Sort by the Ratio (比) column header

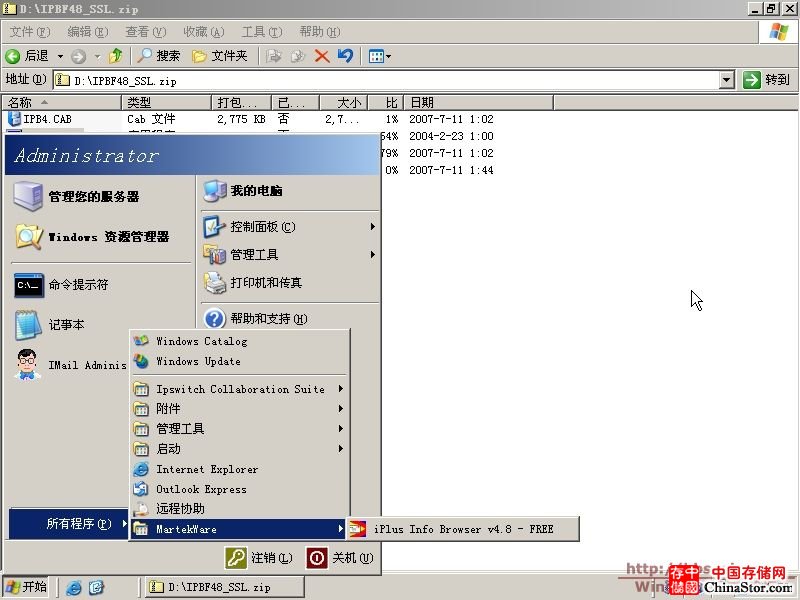click(x=386, y=103)
